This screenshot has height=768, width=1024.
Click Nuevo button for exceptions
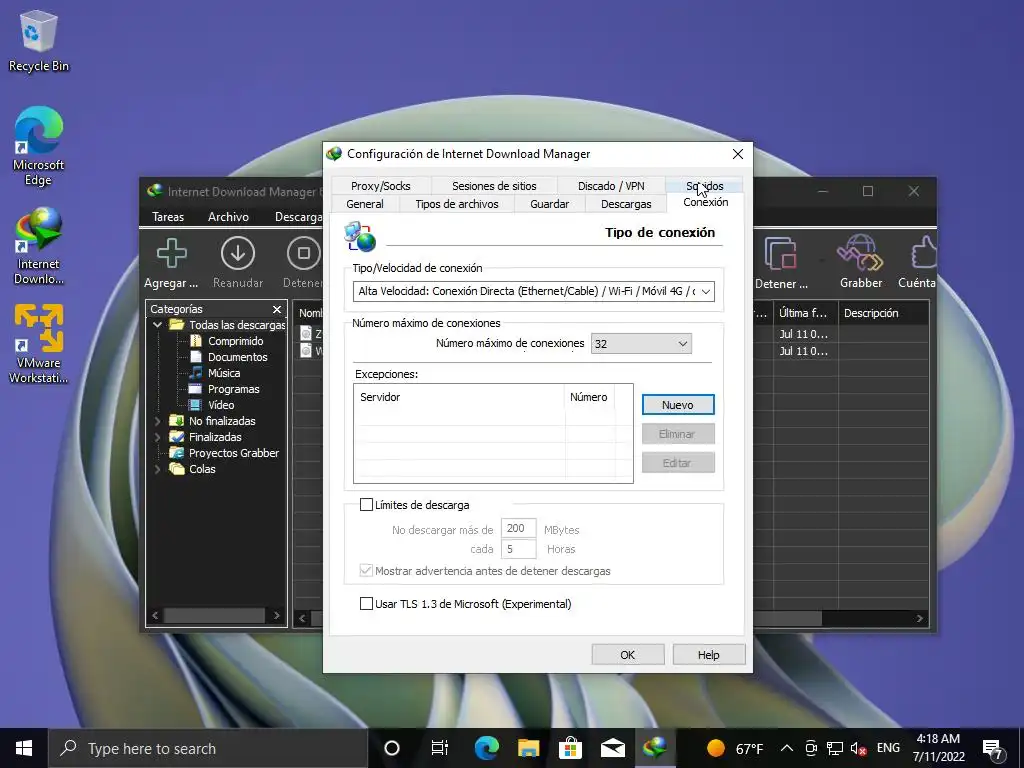tap(678, 405)
